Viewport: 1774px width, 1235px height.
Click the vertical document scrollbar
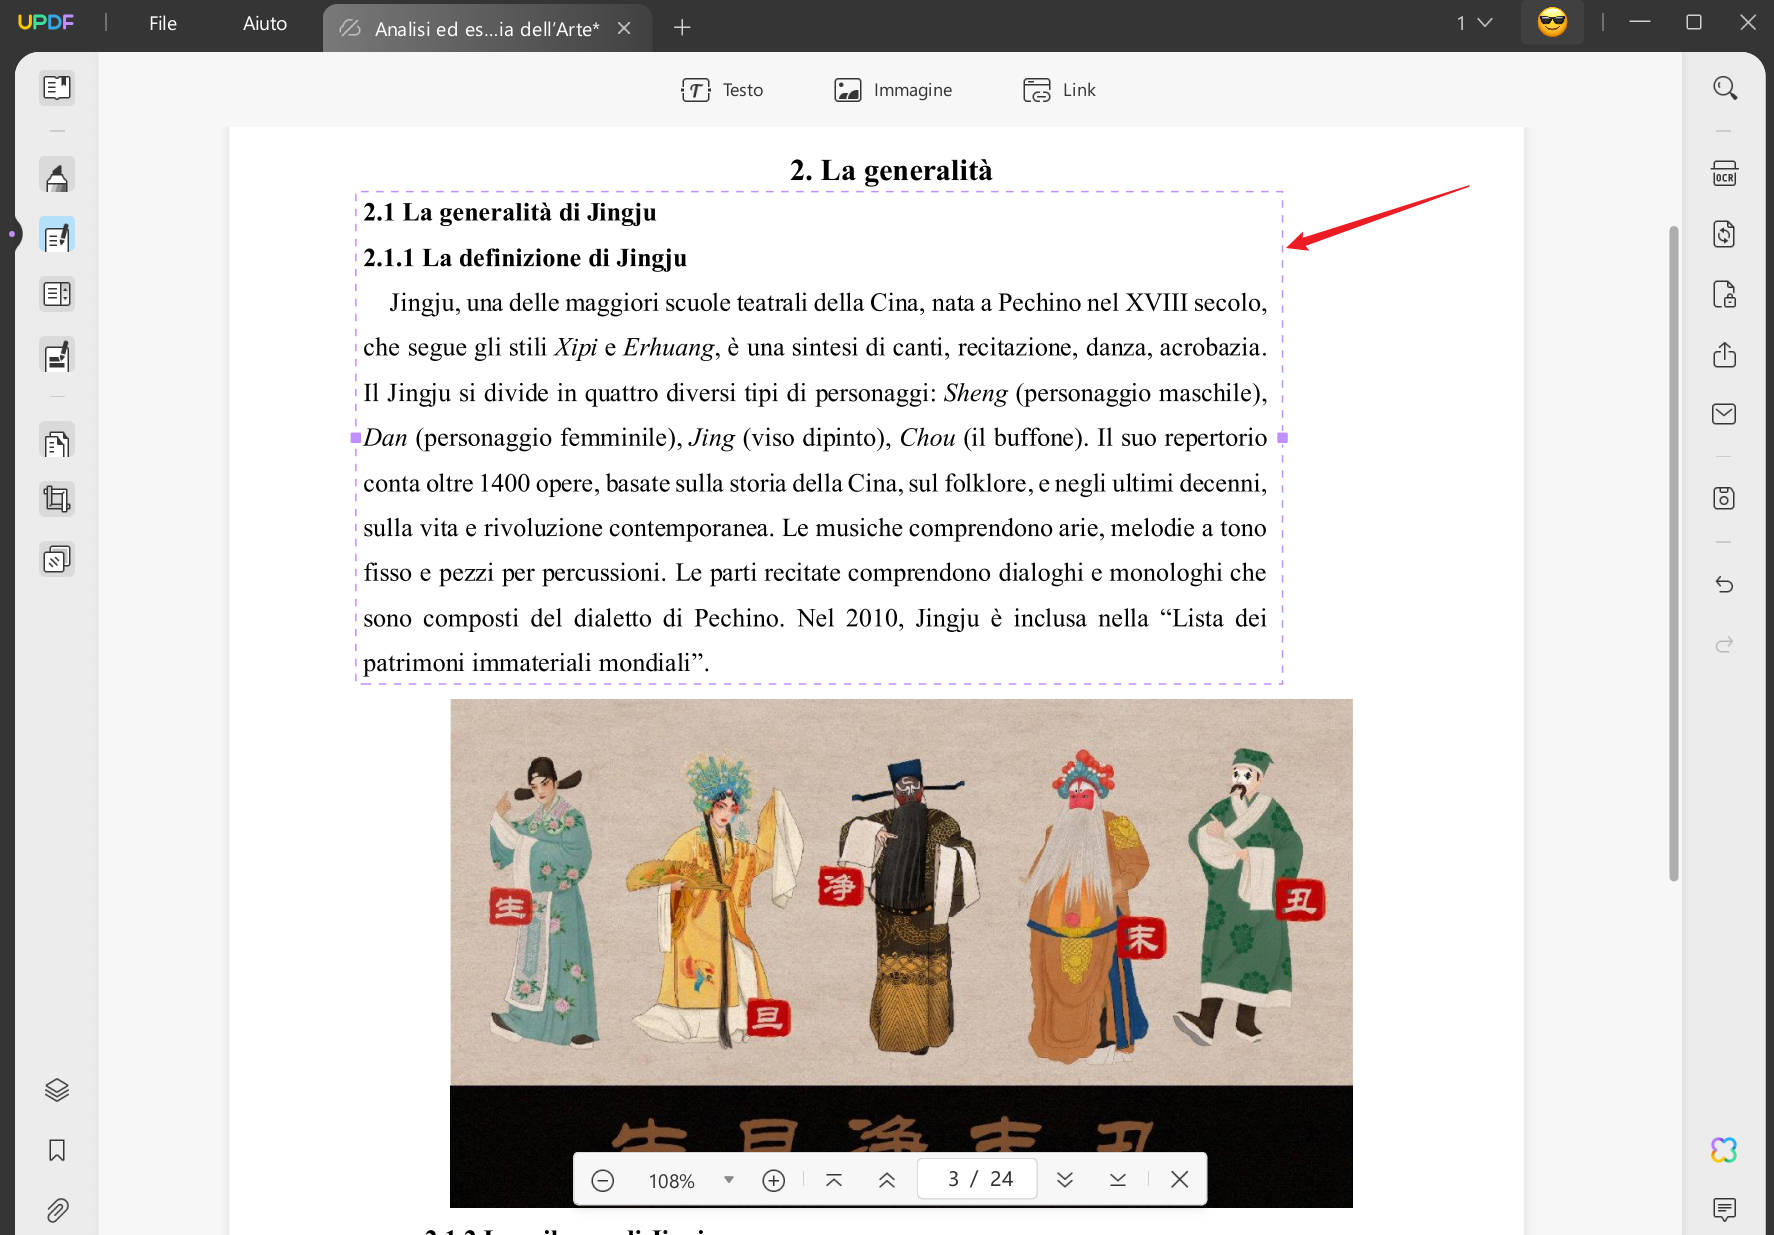coord(1673,553)
